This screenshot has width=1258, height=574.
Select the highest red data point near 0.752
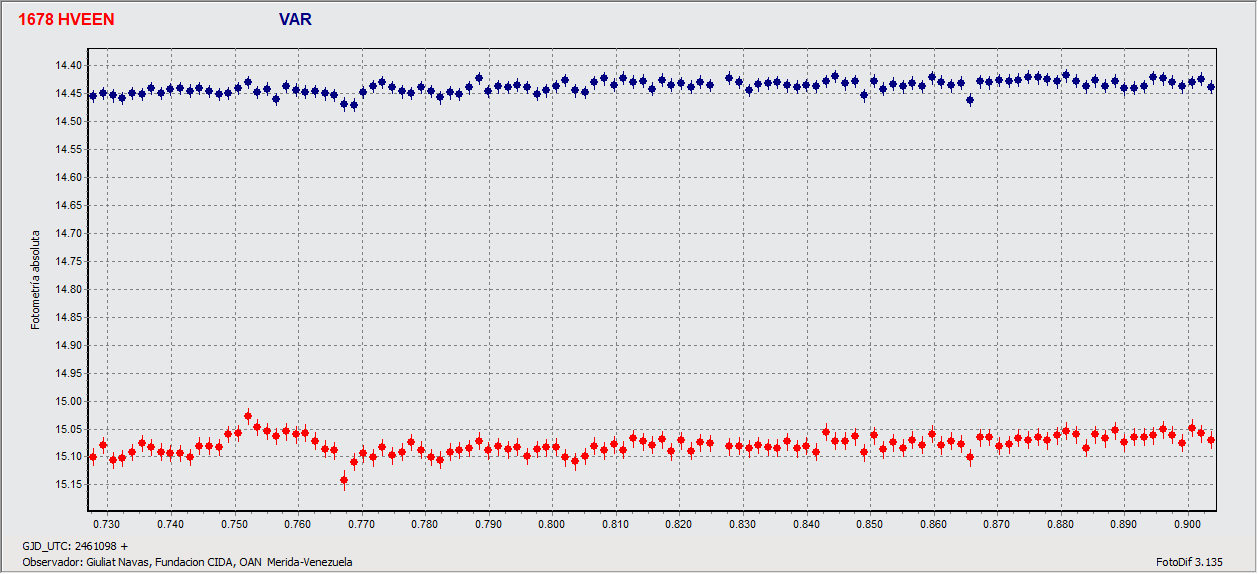coord(248,415)
